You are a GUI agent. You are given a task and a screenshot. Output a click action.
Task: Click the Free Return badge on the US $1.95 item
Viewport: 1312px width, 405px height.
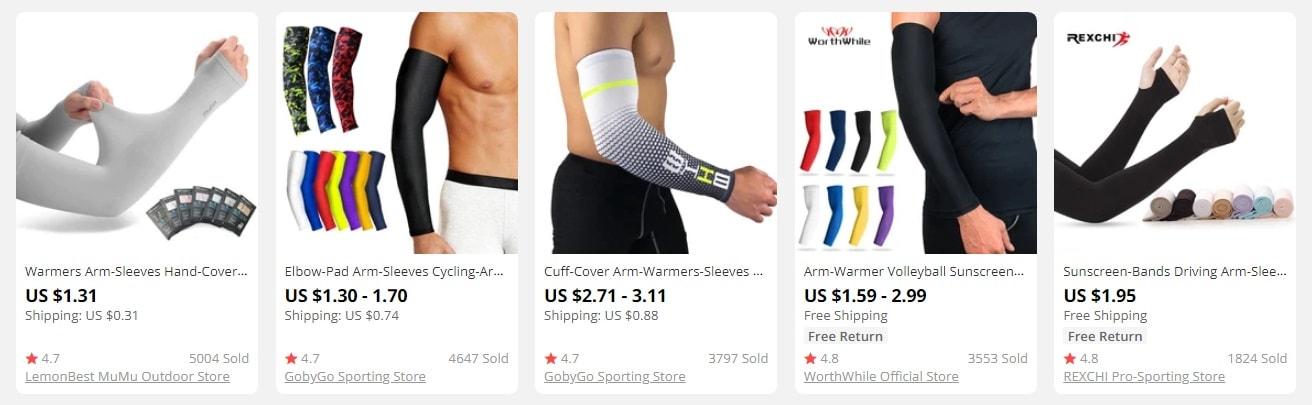point(1104,337)
